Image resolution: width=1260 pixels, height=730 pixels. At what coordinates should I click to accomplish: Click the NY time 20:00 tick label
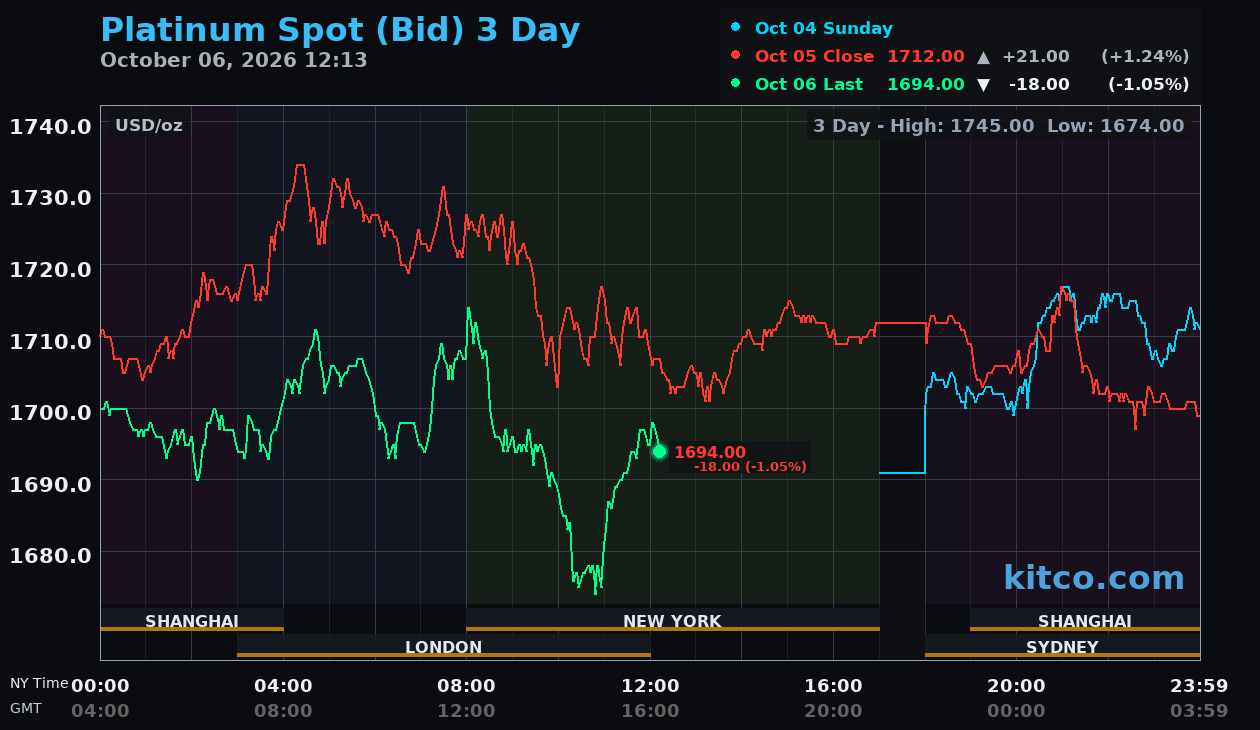click(x=1016, y=686)
